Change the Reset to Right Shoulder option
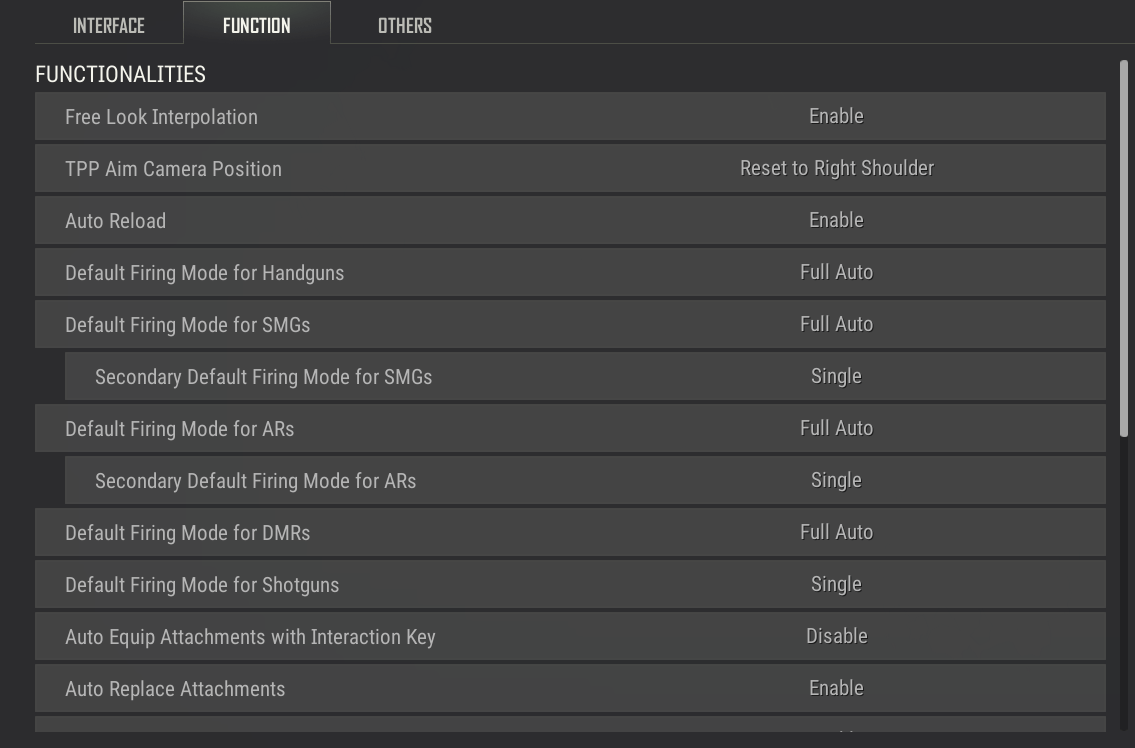1135x748 pixels. pyautogui.click(x=836, y=168)
